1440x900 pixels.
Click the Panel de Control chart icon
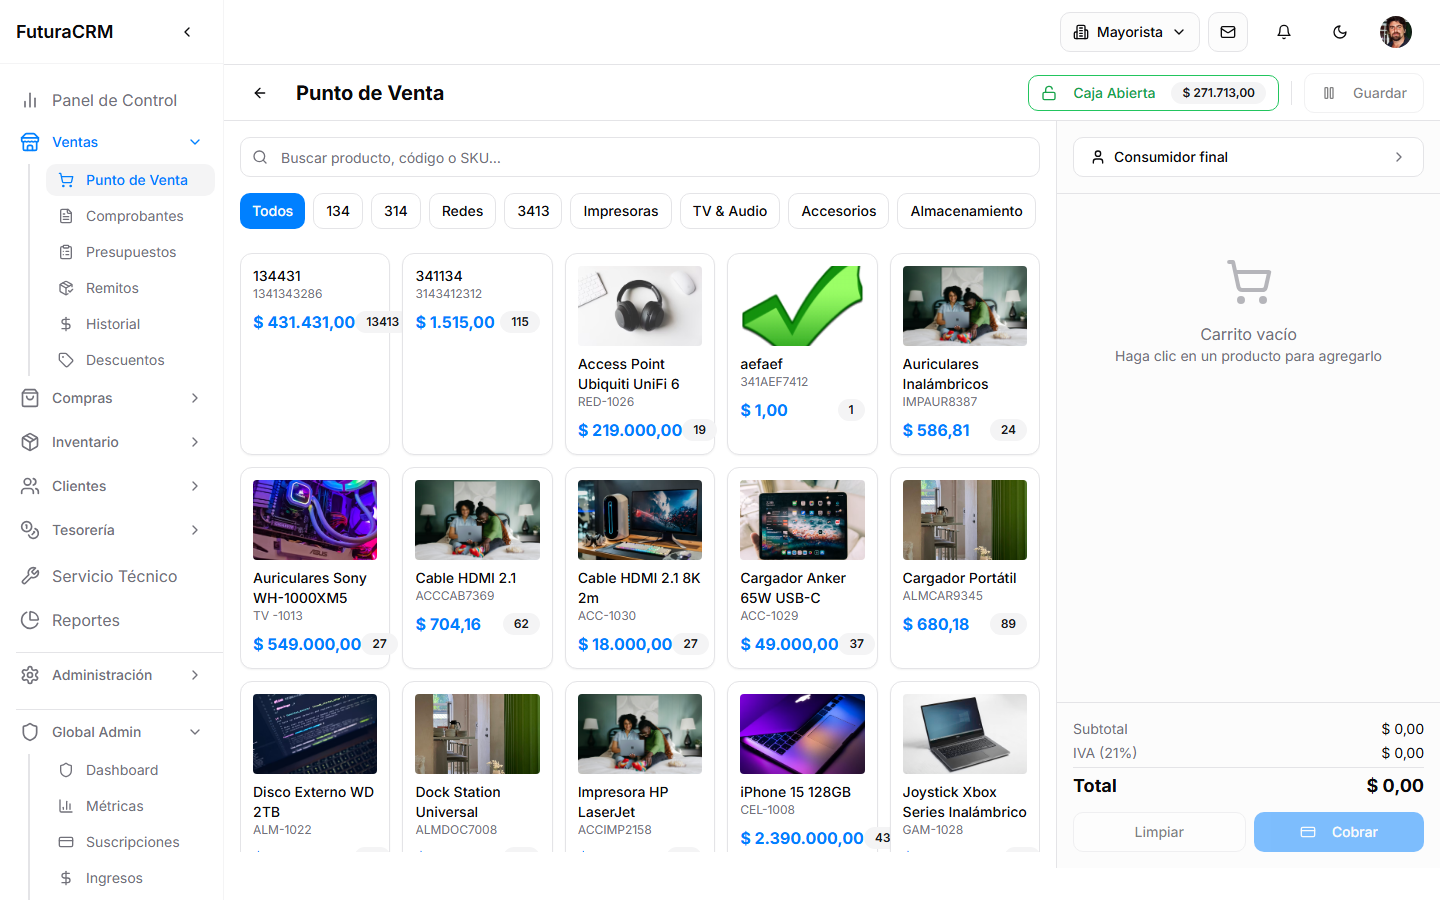30,100
